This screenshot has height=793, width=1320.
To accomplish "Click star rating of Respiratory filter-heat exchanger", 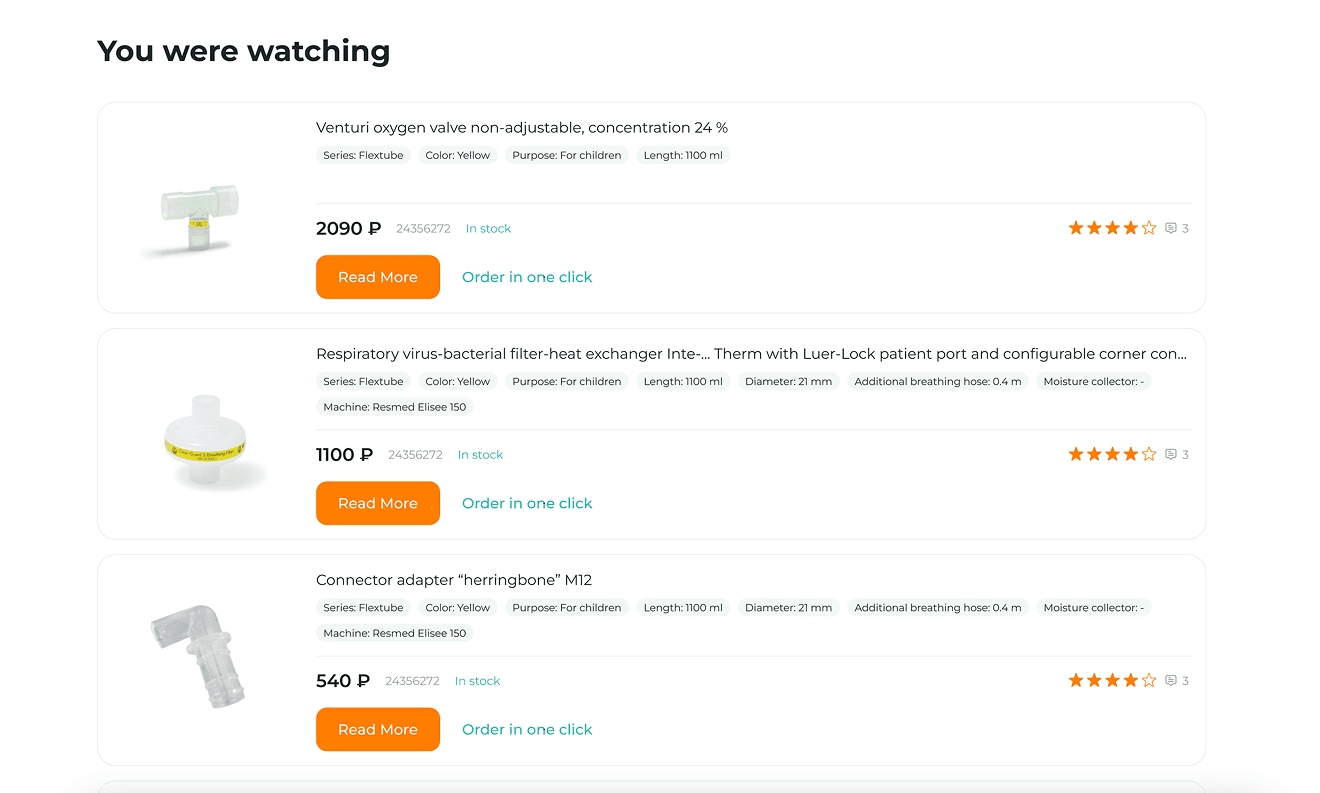I will [x=1112, y=454].
